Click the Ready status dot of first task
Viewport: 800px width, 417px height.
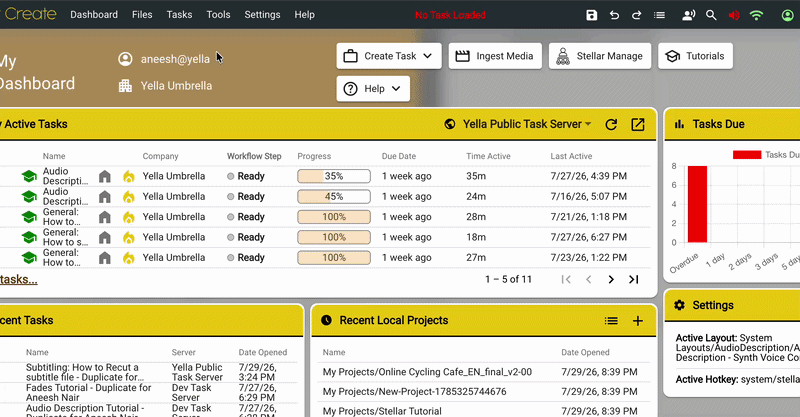(231, 176)
